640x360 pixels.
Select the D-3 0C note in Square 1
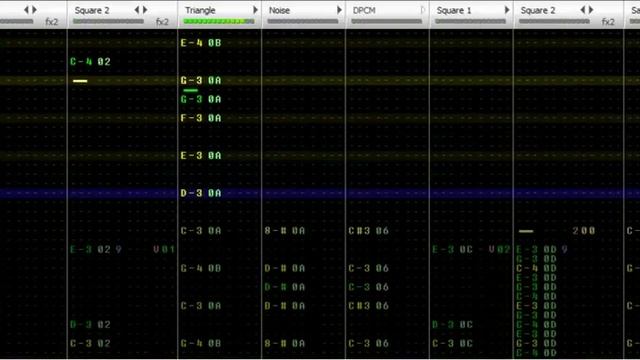[452, 324]
